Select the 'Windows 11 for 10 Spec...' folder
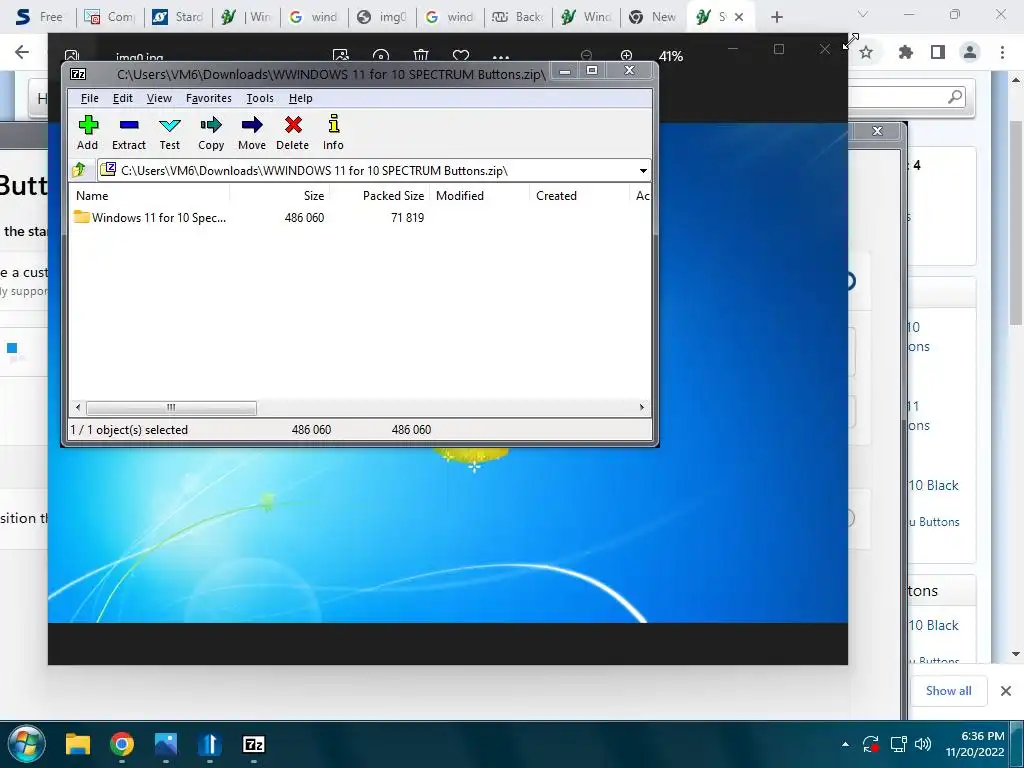Viewport: 1024px width, 768px height. coord(150,217)
